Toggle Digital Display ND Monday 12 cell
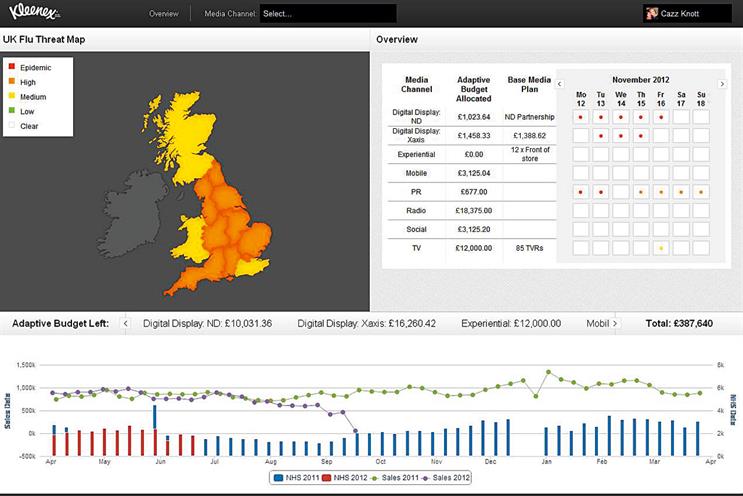The height and width of the screenshot is (496, 743). (x=581, y=117)
